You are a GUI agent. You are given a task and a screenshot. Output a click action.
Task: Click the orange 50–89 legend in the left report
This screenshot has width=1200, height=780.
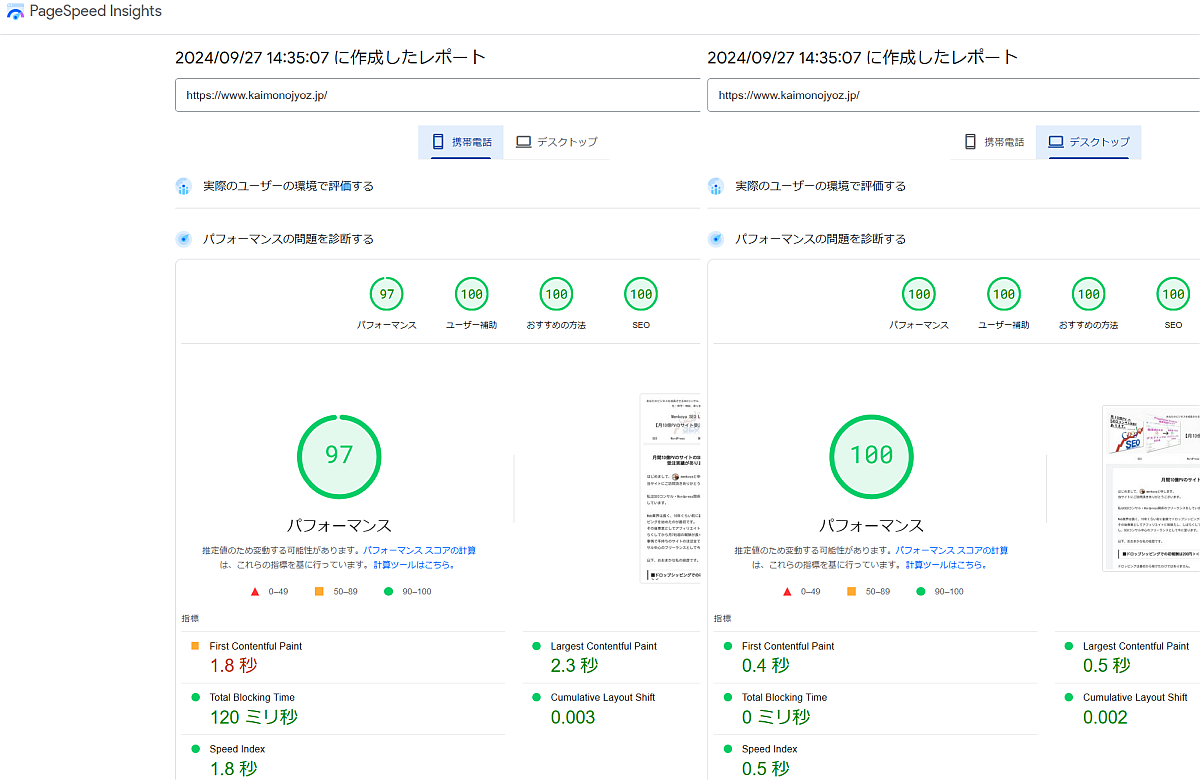pos(337,591)
